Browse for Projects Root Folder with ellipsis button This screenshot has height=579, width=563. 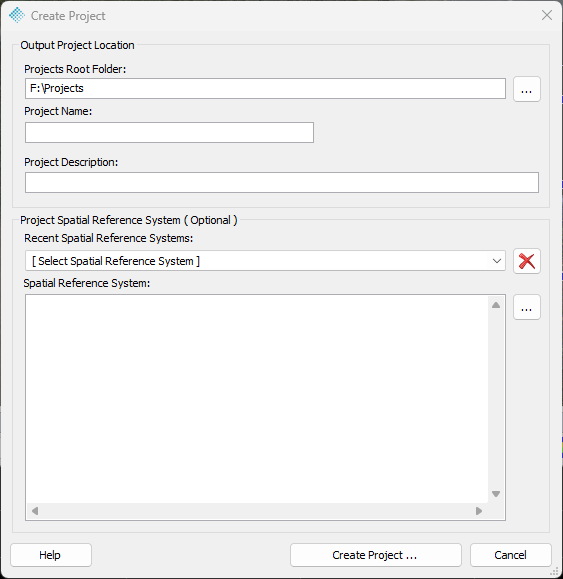click(527, 89)
